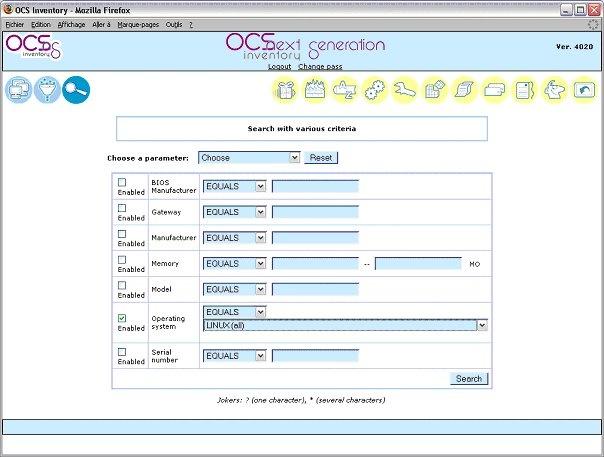
Task: Focus the Gateway value field
Action: [x=315, y=212]
